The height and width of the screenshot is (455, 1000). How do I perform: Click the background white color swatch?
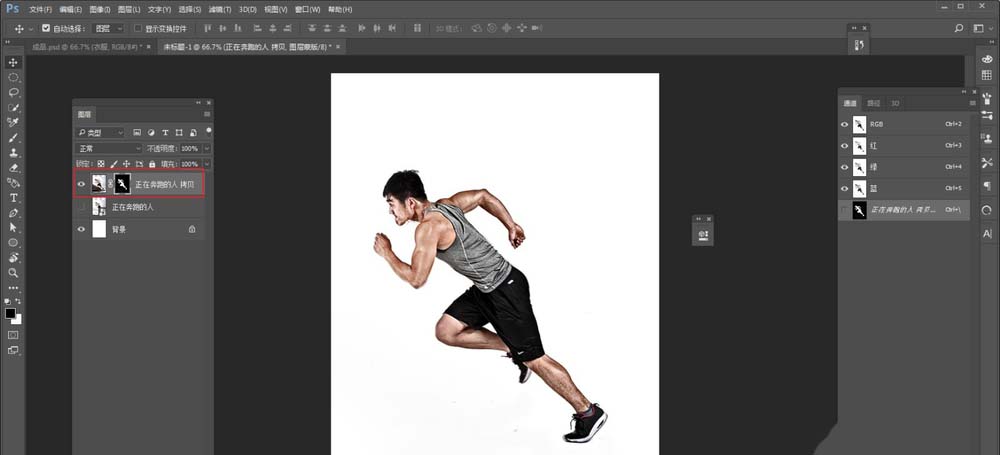(18, 320)
